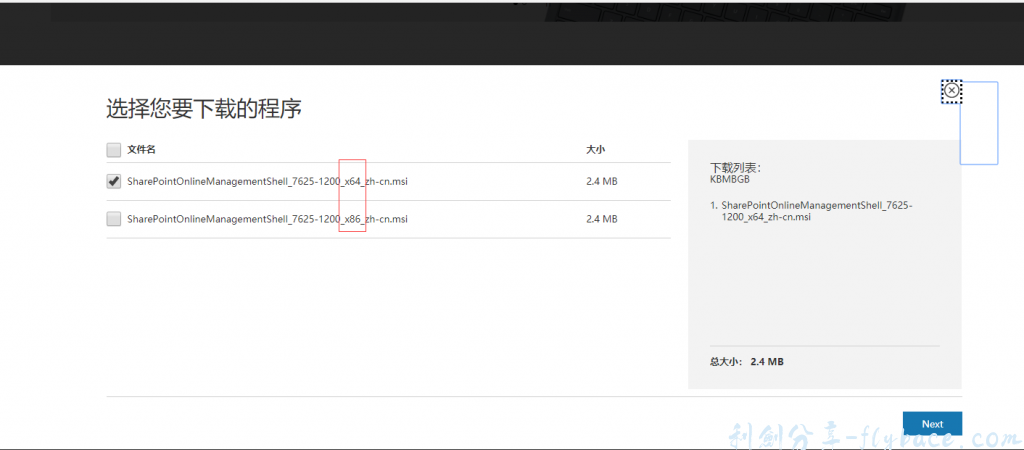
Task: Click the x64 SharePointOnlineManagementShell file name
Action: (x=267, y=182)
